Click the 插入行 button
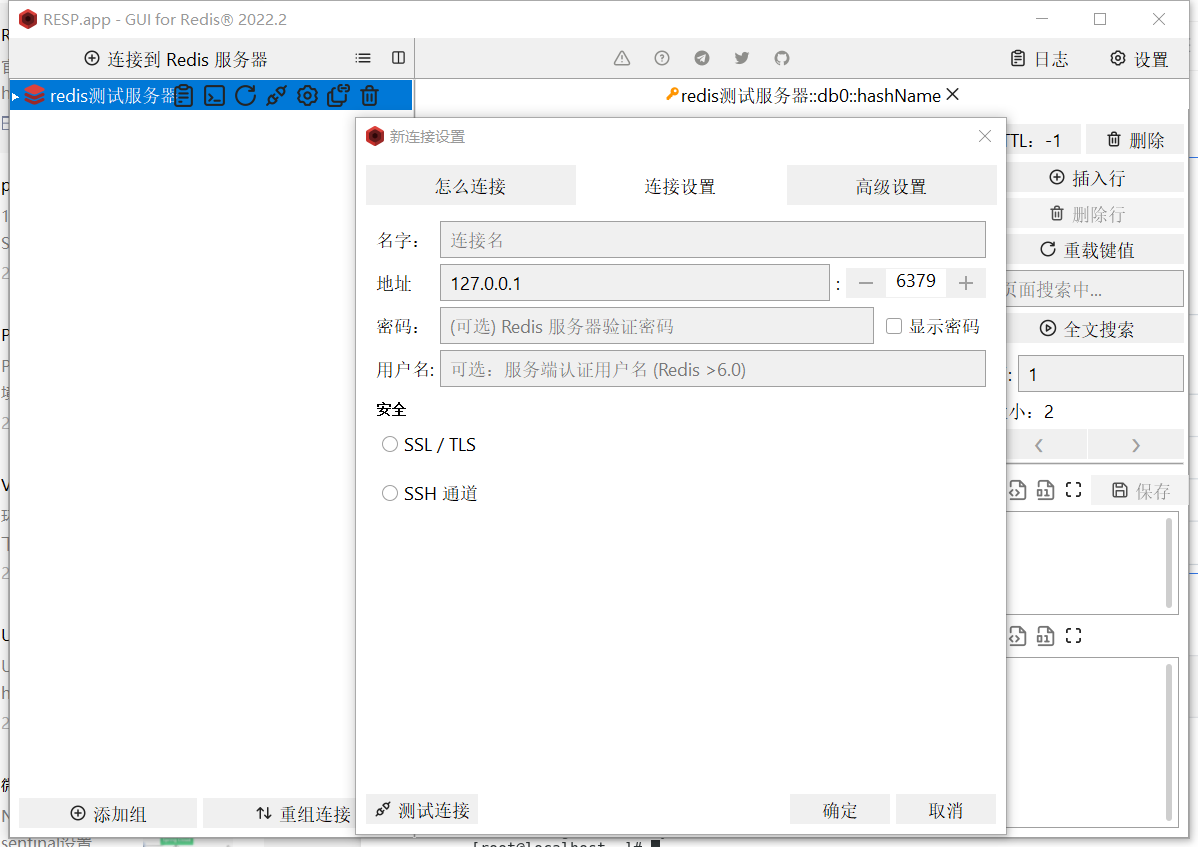This screenshot has height=847, width=1198. pos(1095,178)
